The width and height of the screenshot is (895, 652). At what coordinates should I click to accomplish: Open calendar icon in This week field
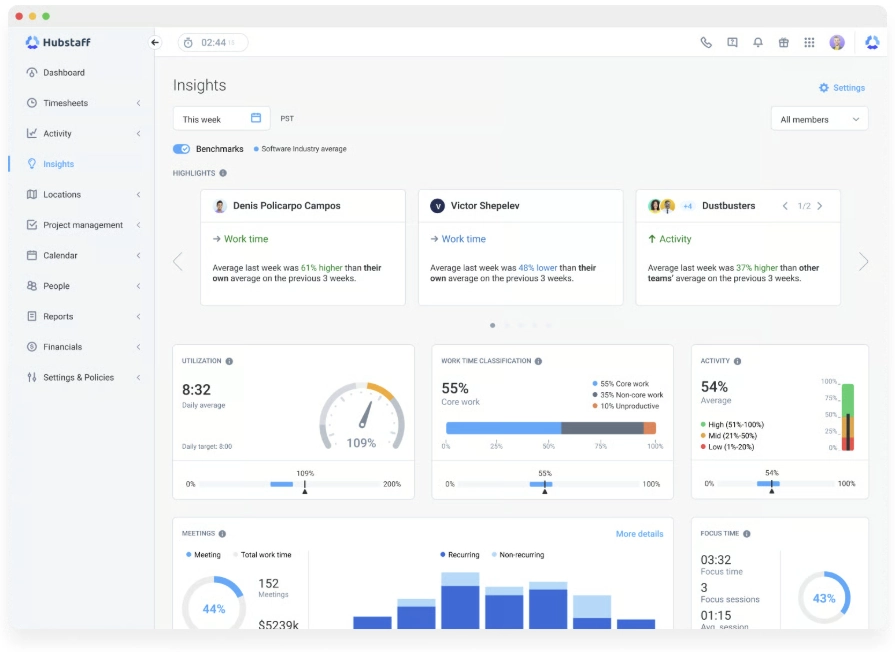point(256,118)
